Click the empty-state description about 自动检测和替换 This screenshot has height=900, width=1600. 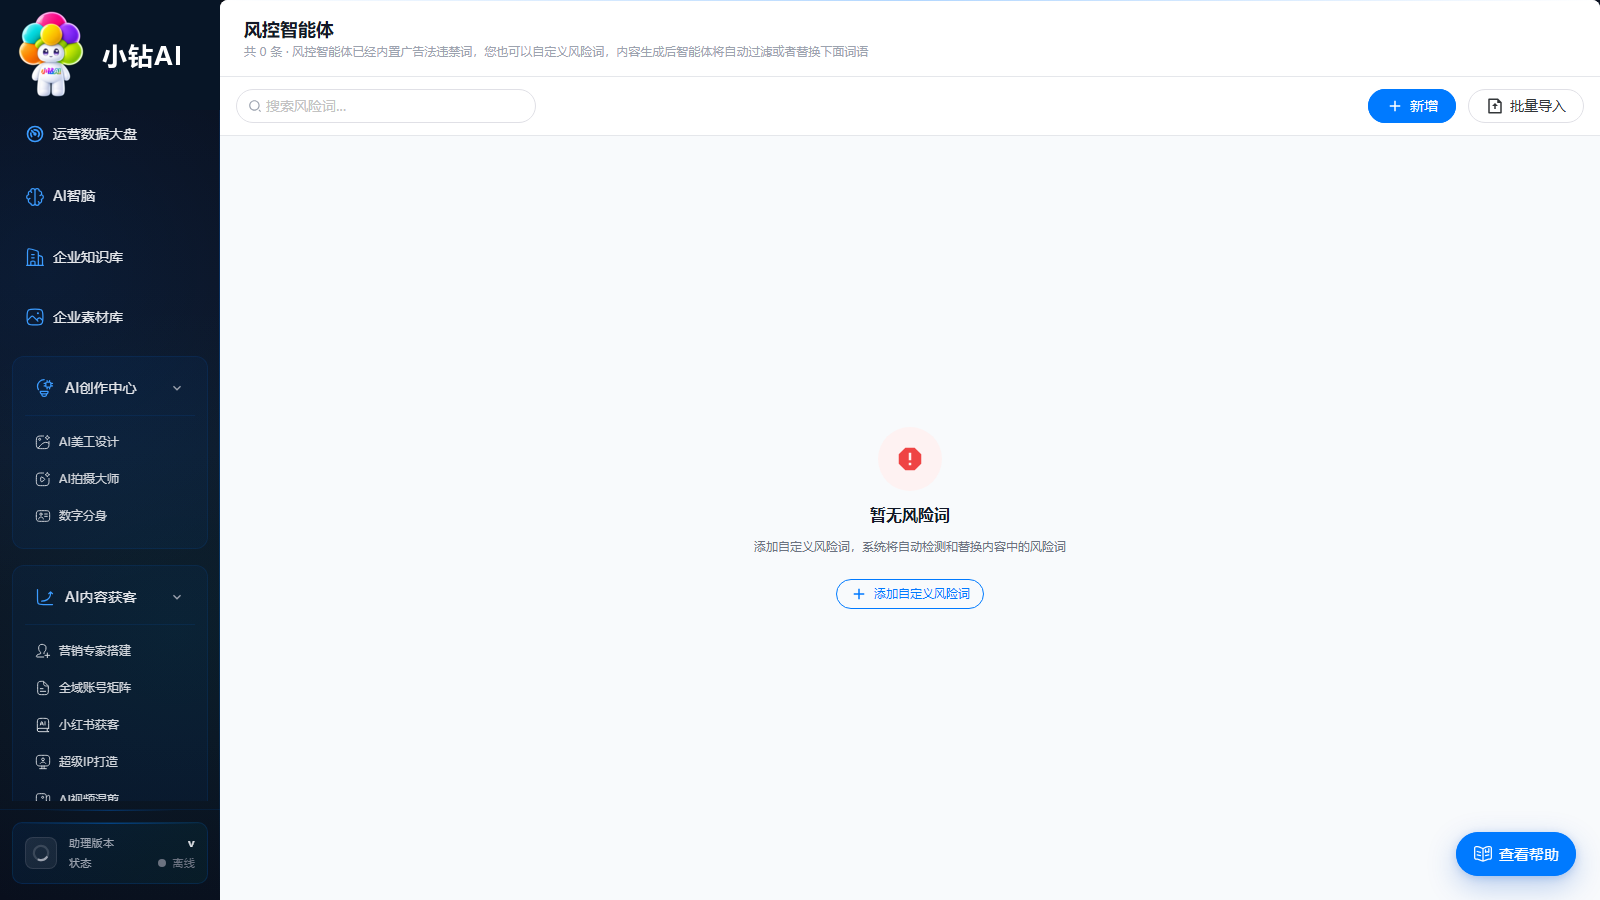[x=910, y=547]
